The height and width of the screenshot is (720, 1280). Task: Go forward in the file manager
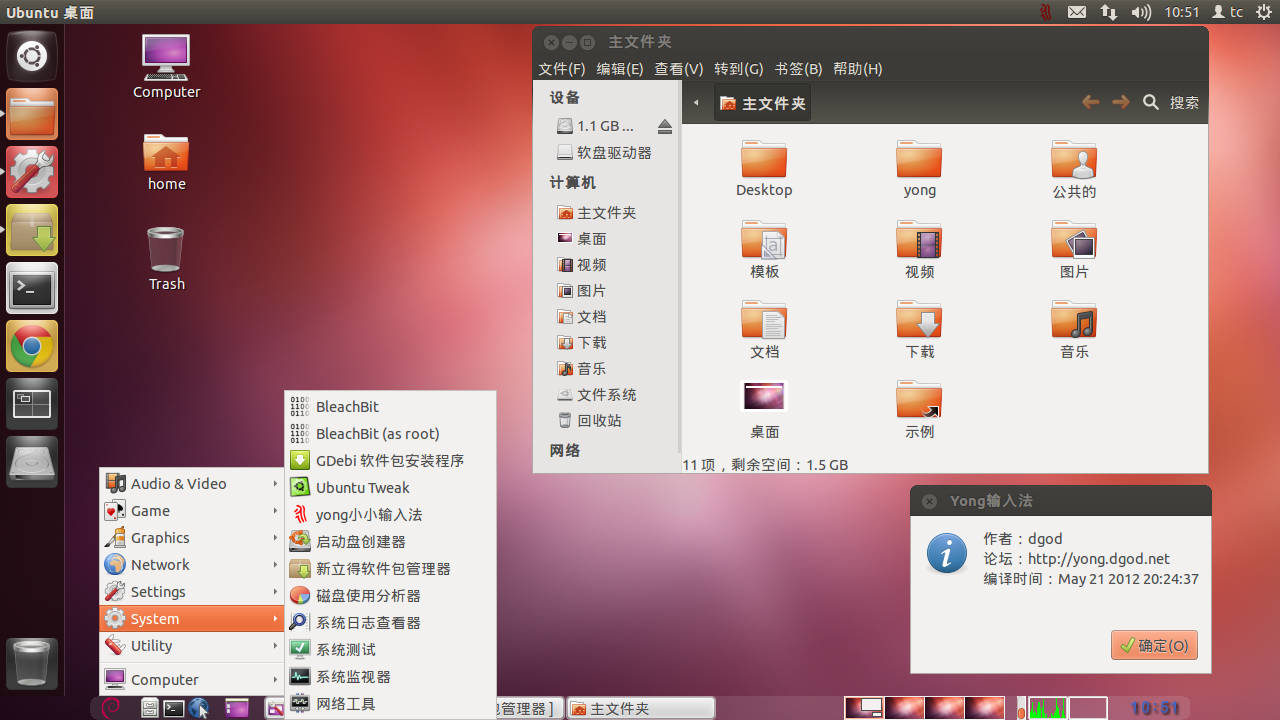pyautogui.click(x=1121, y=102)
